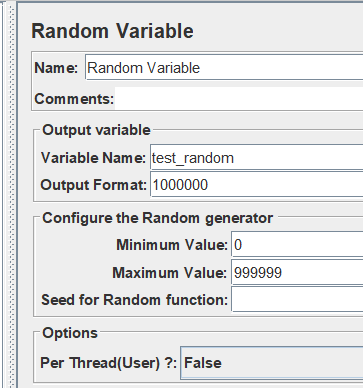Click the Name field containing Random Variable

point(224,68)
